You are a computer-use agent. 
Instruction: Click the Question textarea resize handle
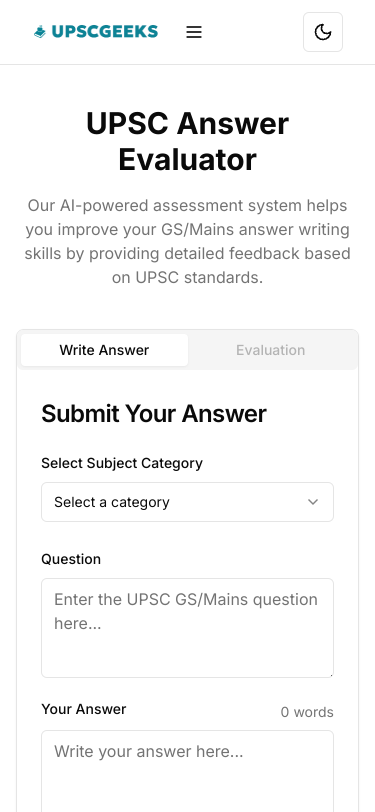(x=330, y=674)
